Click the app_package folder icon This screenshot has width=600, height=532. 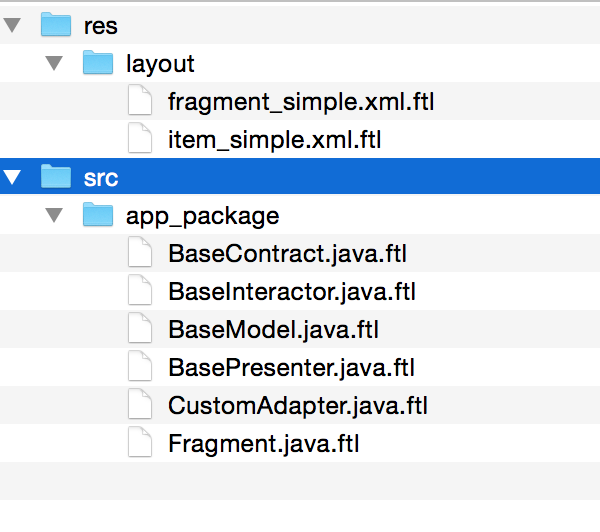(98, 215)
